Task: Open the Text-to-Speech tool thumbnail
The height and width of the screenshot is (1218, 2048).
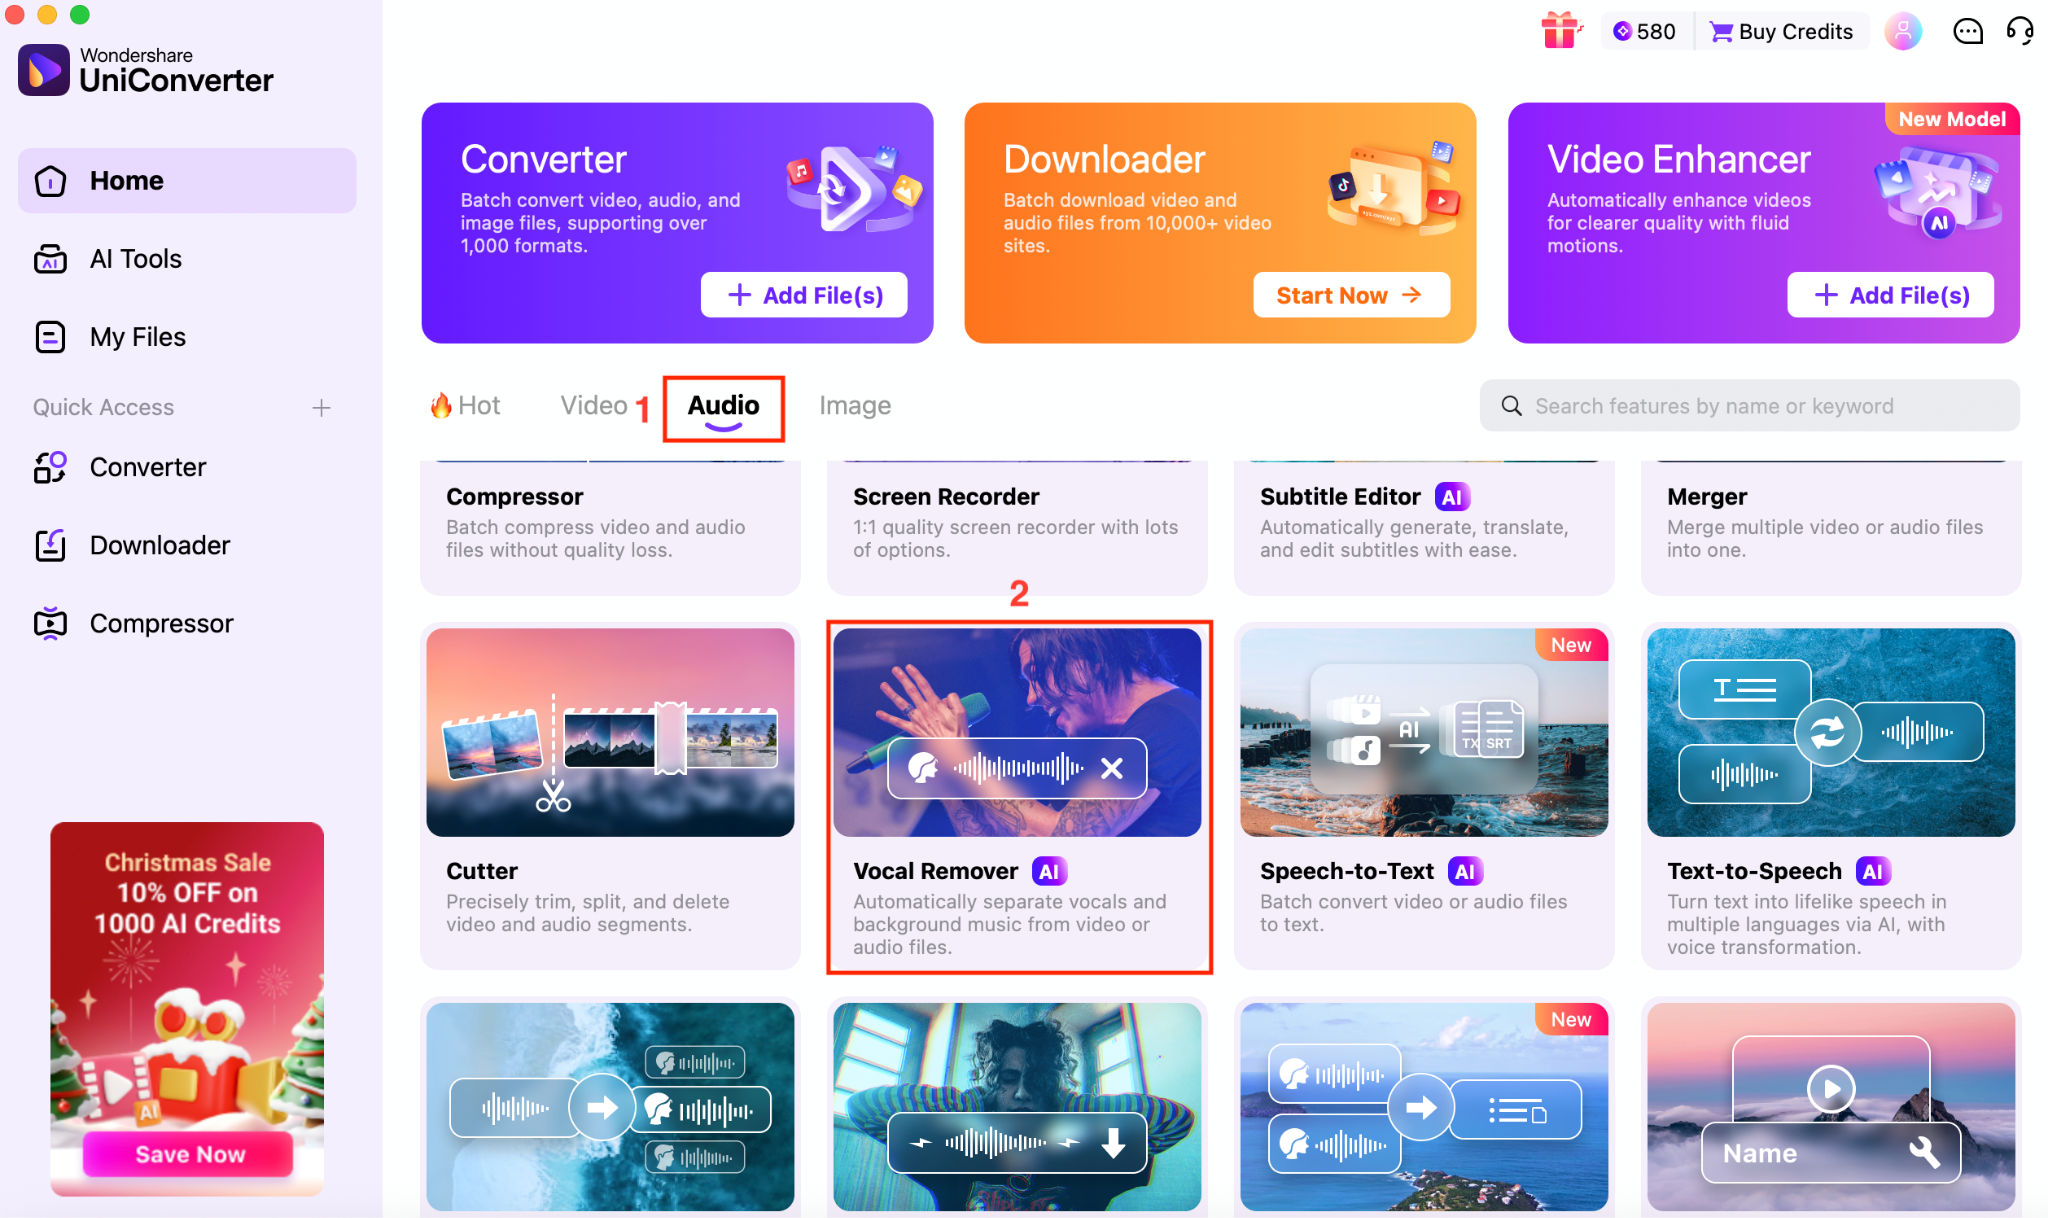Action: coord(1830,732)
